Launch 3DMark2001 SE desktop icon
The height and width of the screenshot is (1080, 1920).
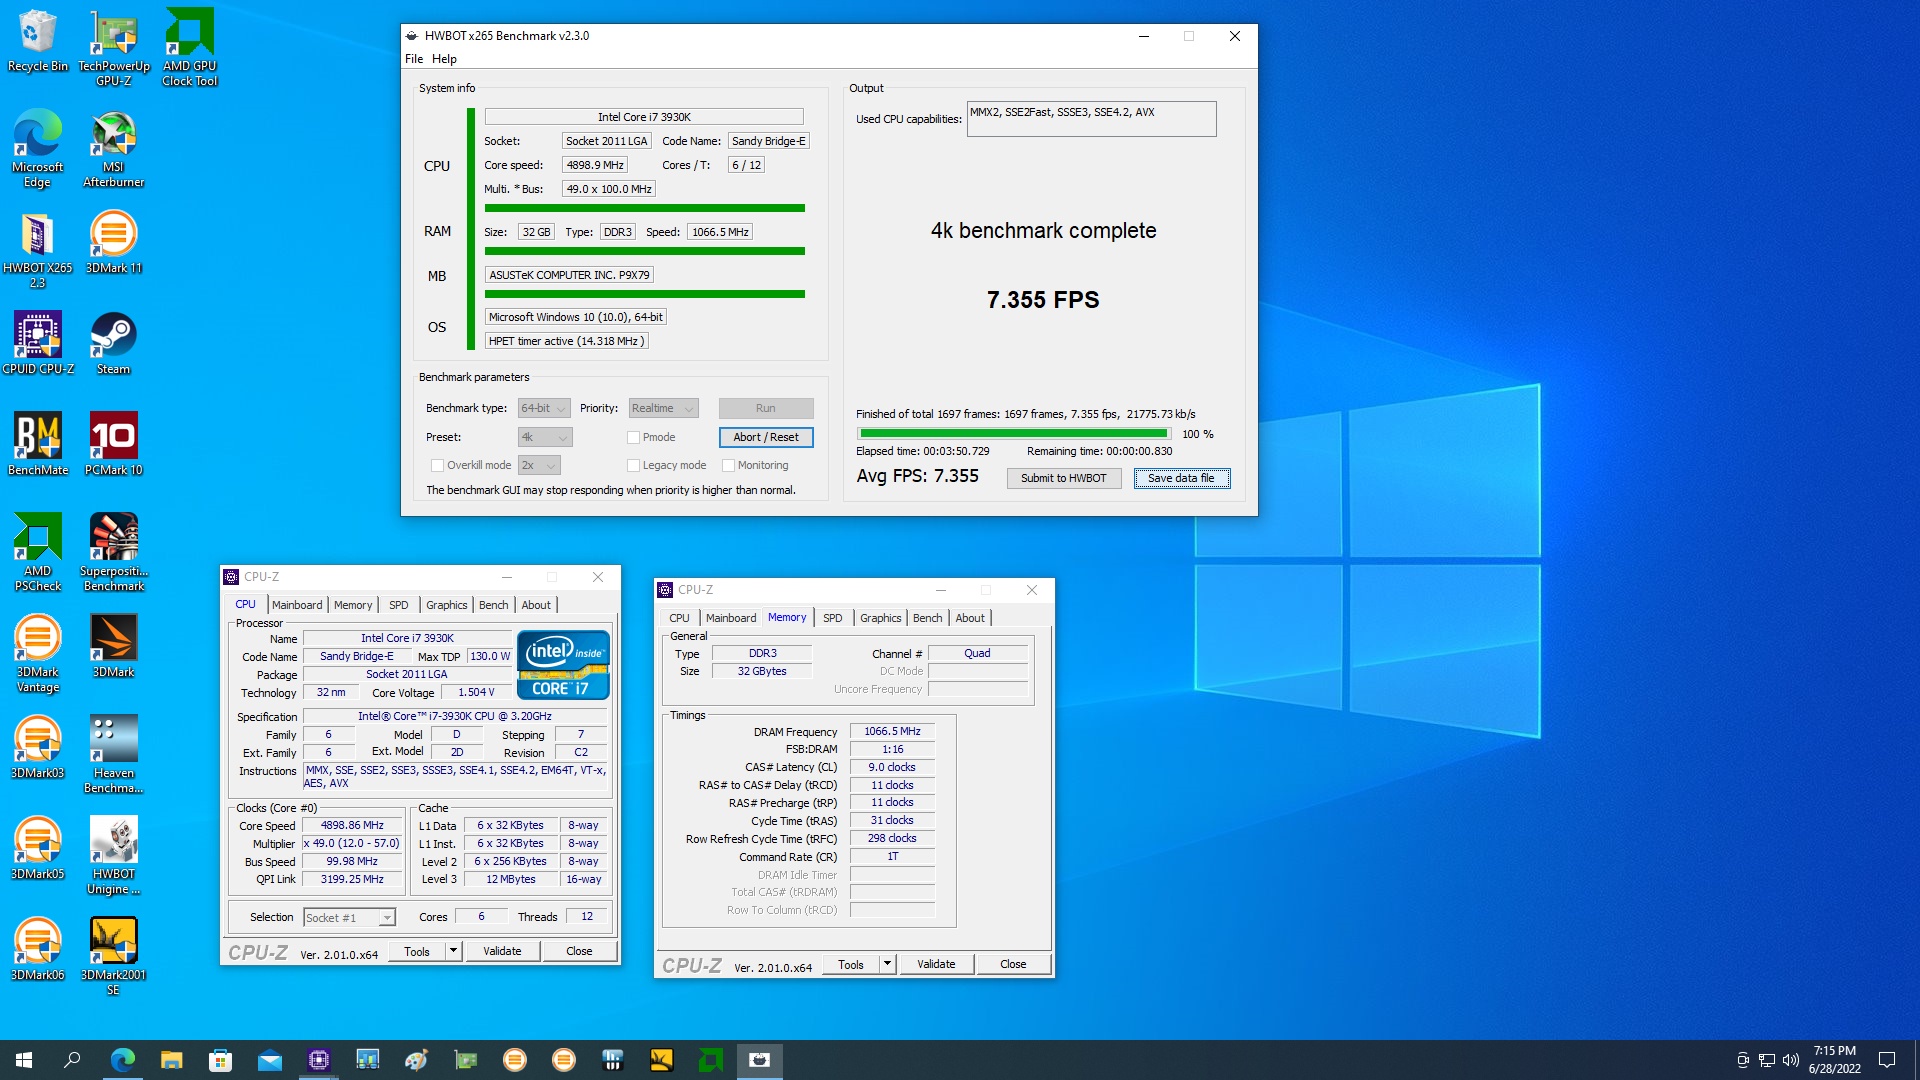click(114, 957)
